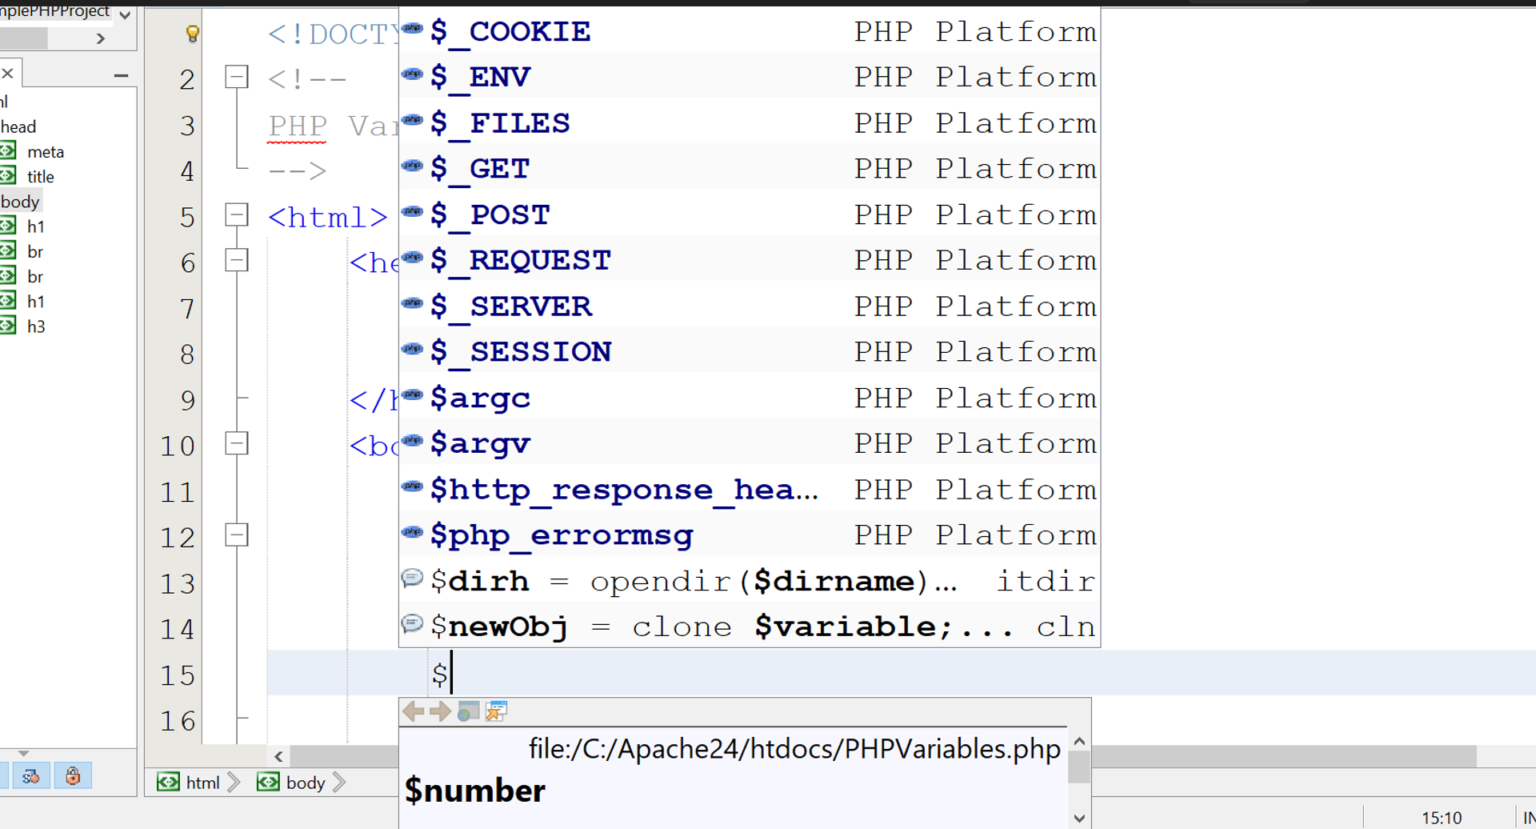This screenshot has width=1536, height=829.
Task: Click the forward arrow in documentation popup
Action: (x=440, y=711)
